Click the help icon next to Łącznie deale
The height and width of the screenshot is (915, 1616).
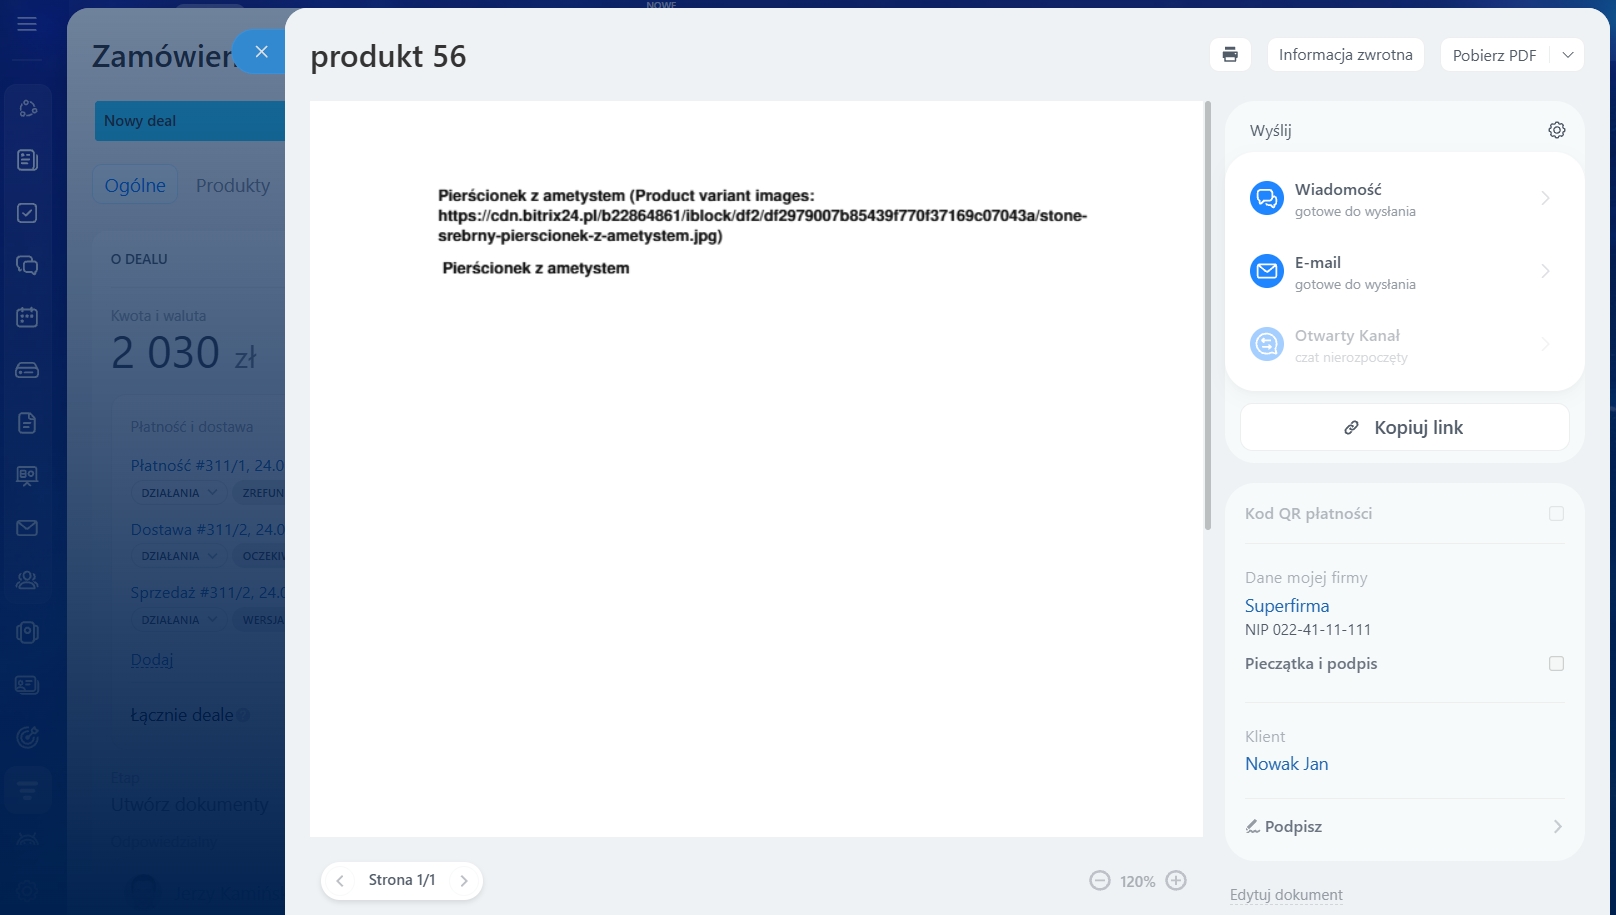[x=243, y=715]
